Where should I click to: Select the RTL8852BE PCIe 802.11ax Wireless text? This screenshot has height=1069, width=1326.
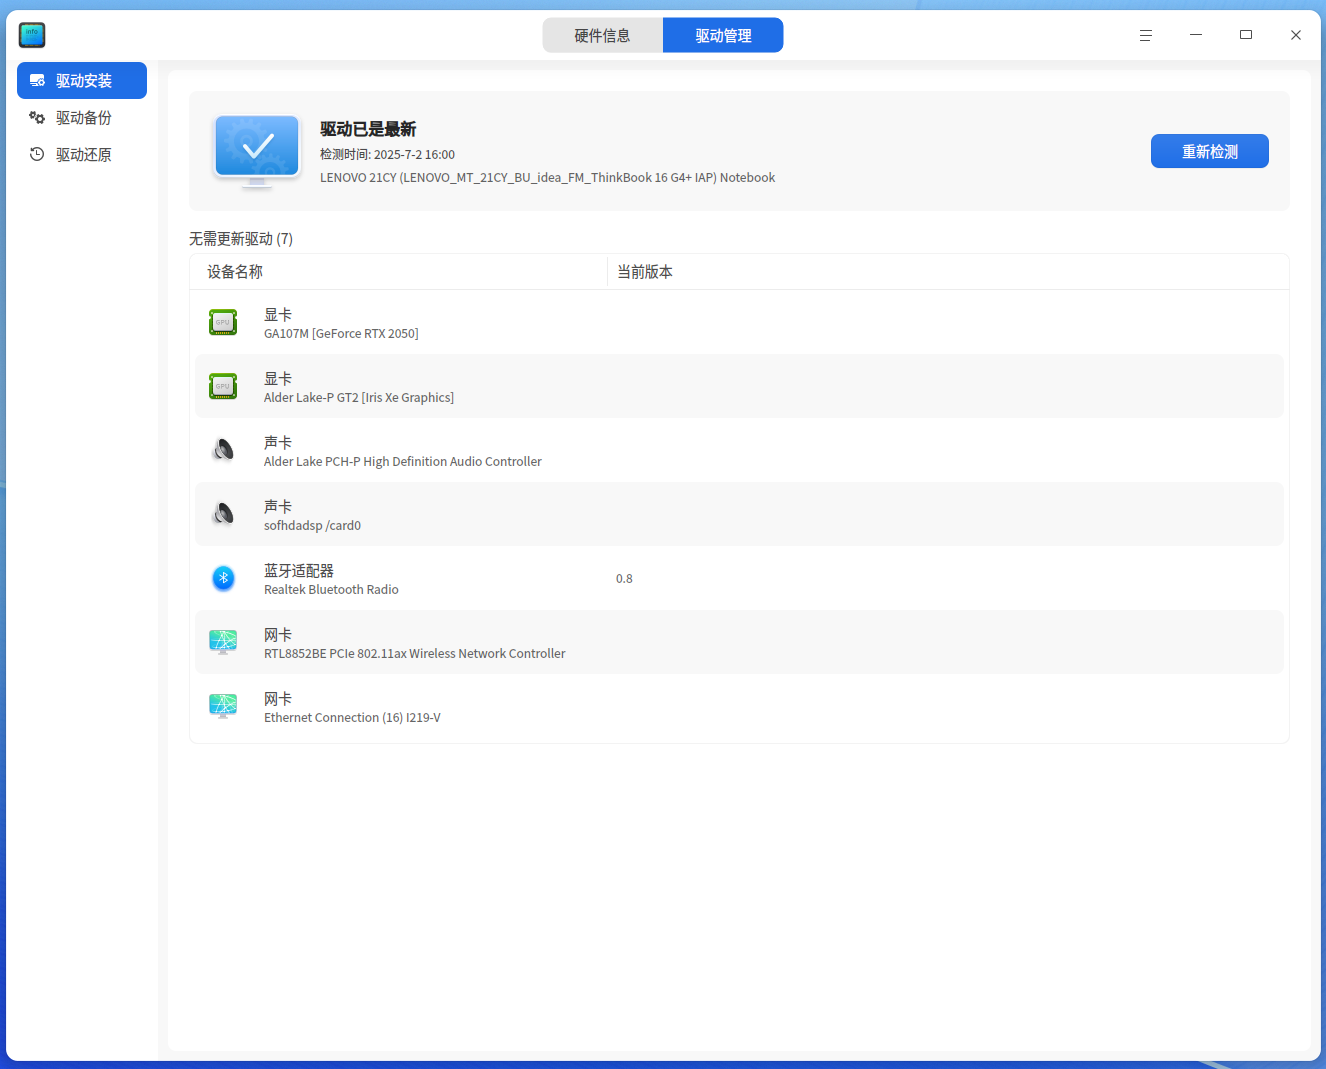(x=415, y=654)
